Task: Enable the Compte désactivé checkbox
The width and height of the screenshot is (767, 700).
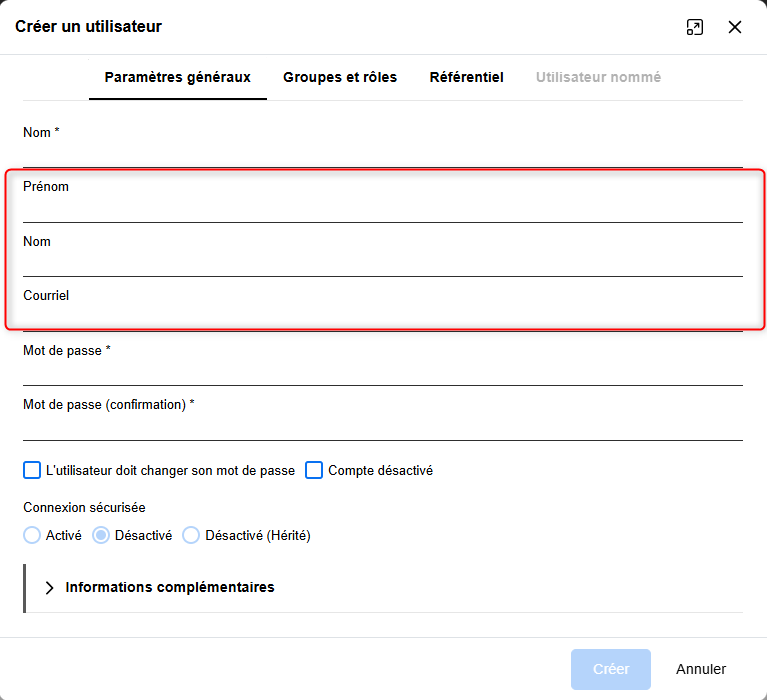Action: tap(314, 470)
